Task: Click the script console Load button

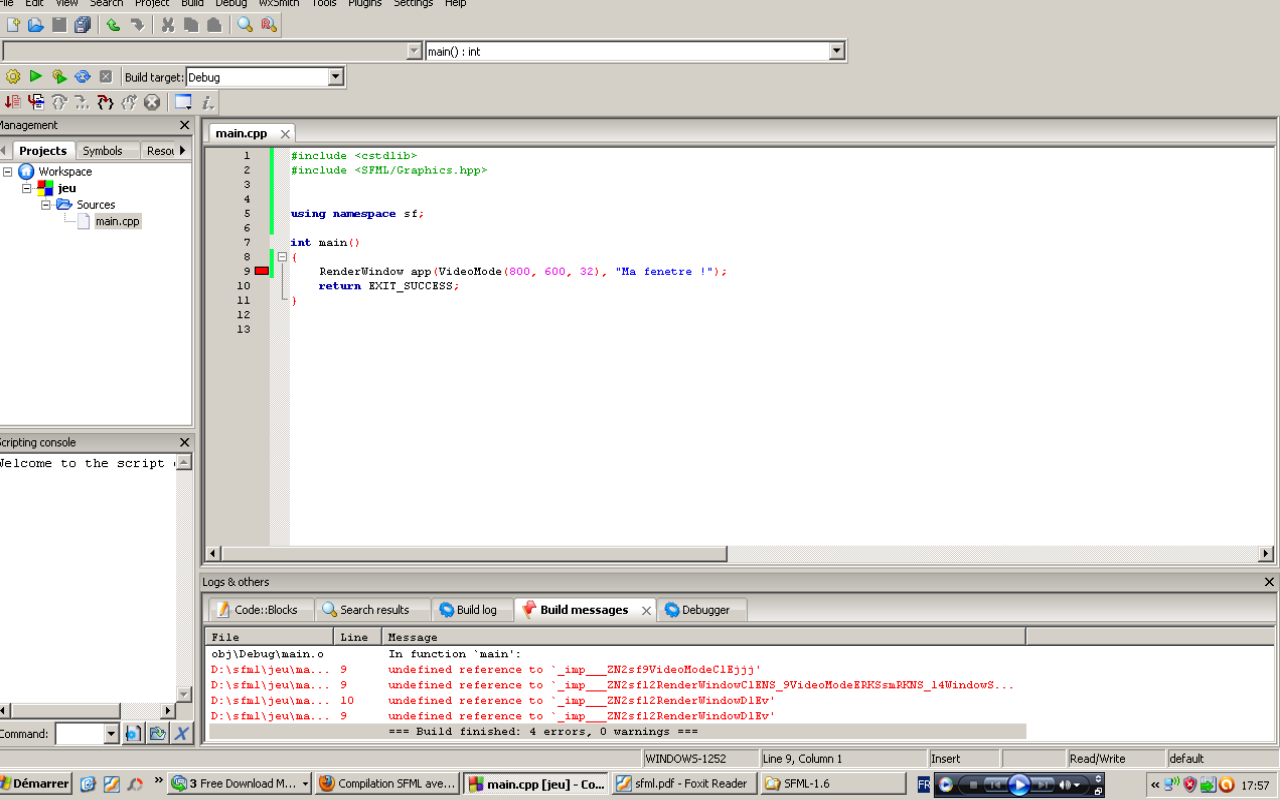Action: pos(157,734)
